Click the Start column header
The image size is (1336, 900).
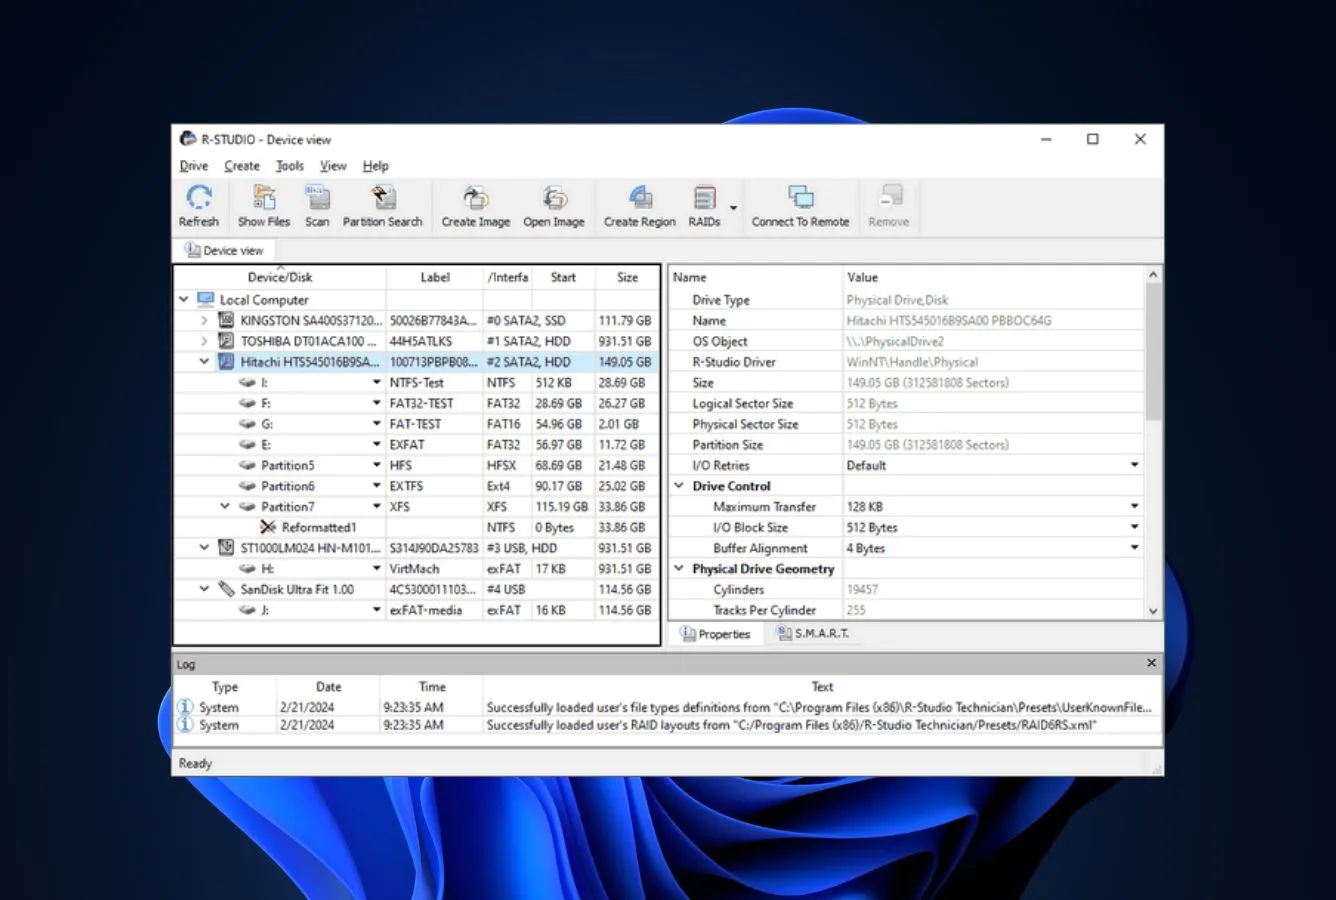coord(563,277)
